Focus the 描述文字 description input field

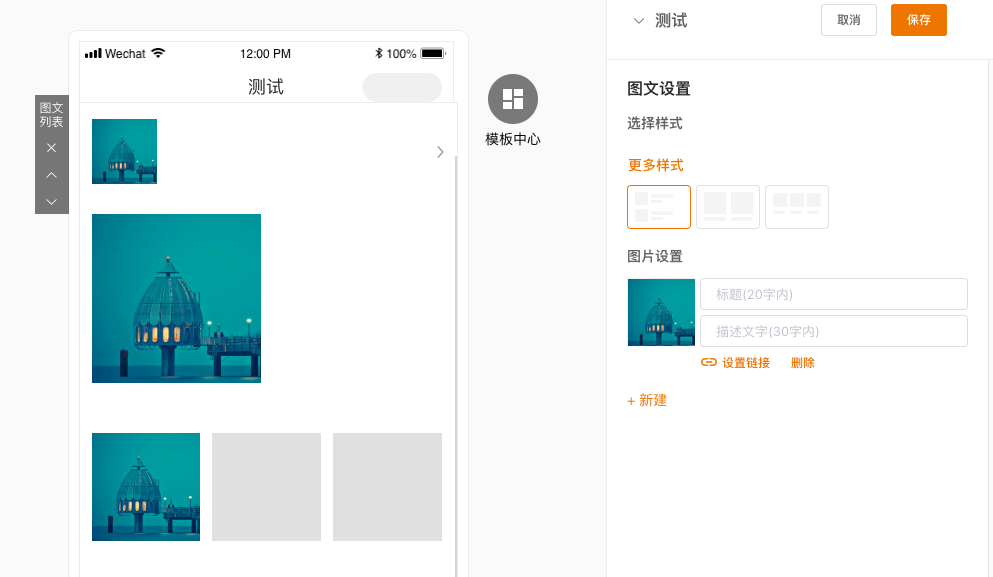(833, 331)
